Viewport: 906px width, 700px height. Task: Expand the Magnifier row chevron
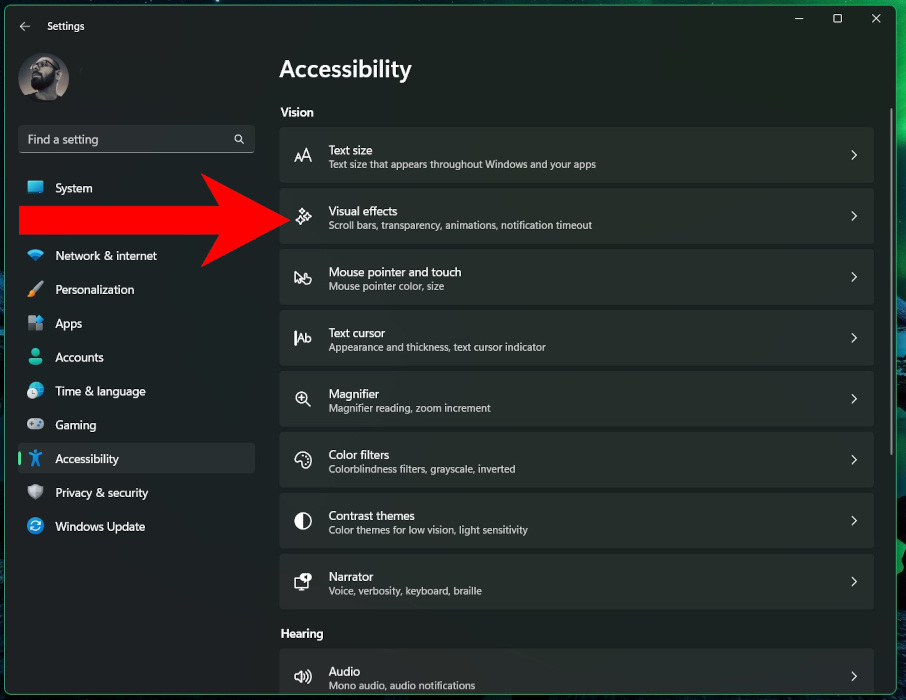tap(854, 399)
